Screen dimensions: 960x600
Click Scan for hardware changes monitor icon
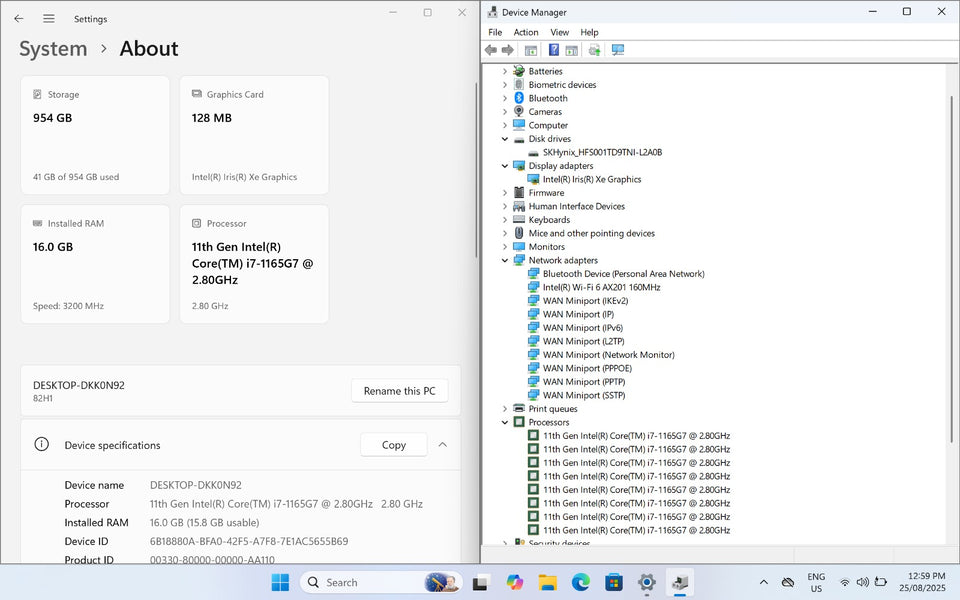(x=618, y=50)
